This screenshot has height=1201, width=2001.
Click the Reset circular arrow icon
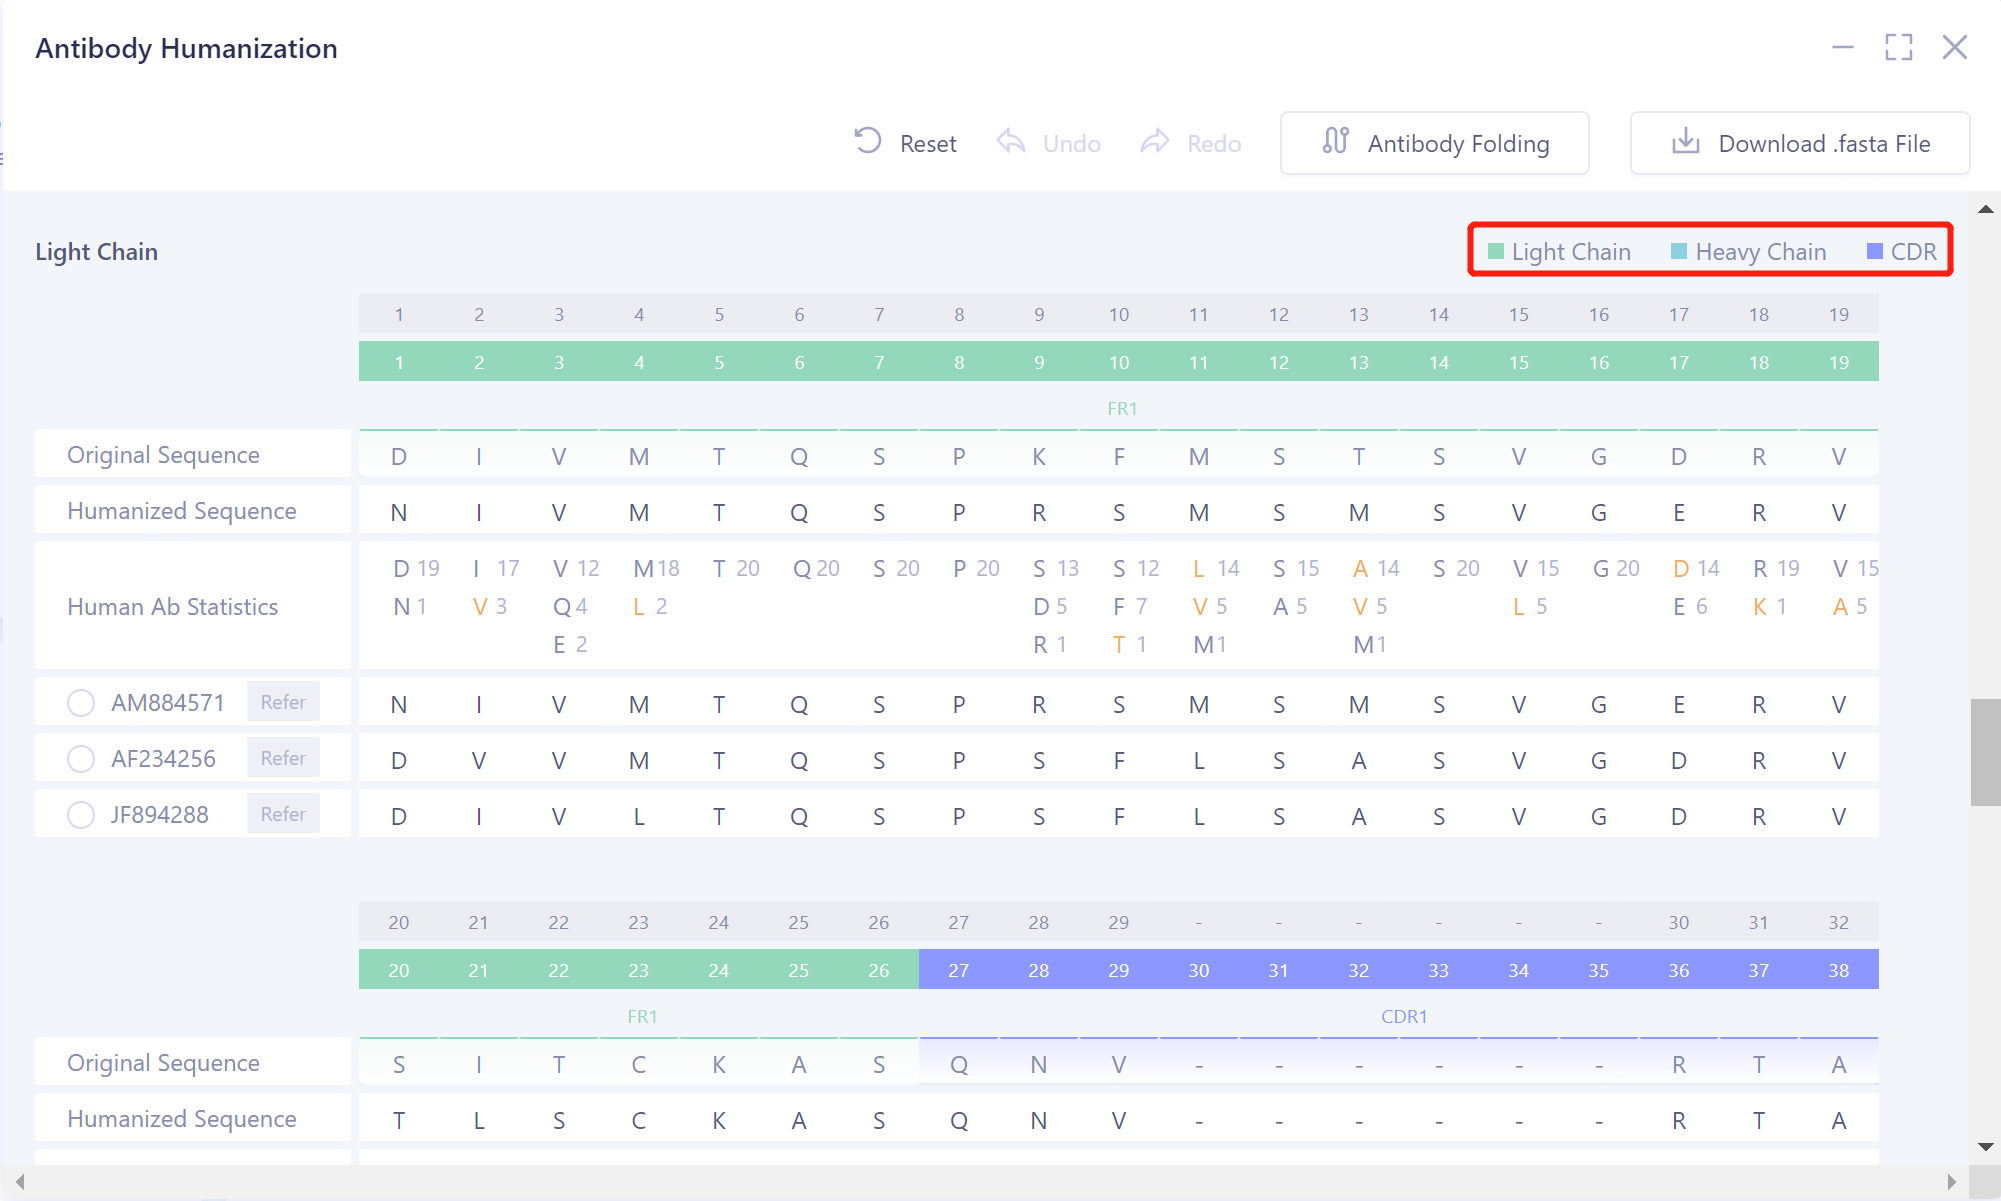pyautogui.click(x=868, y=141)
